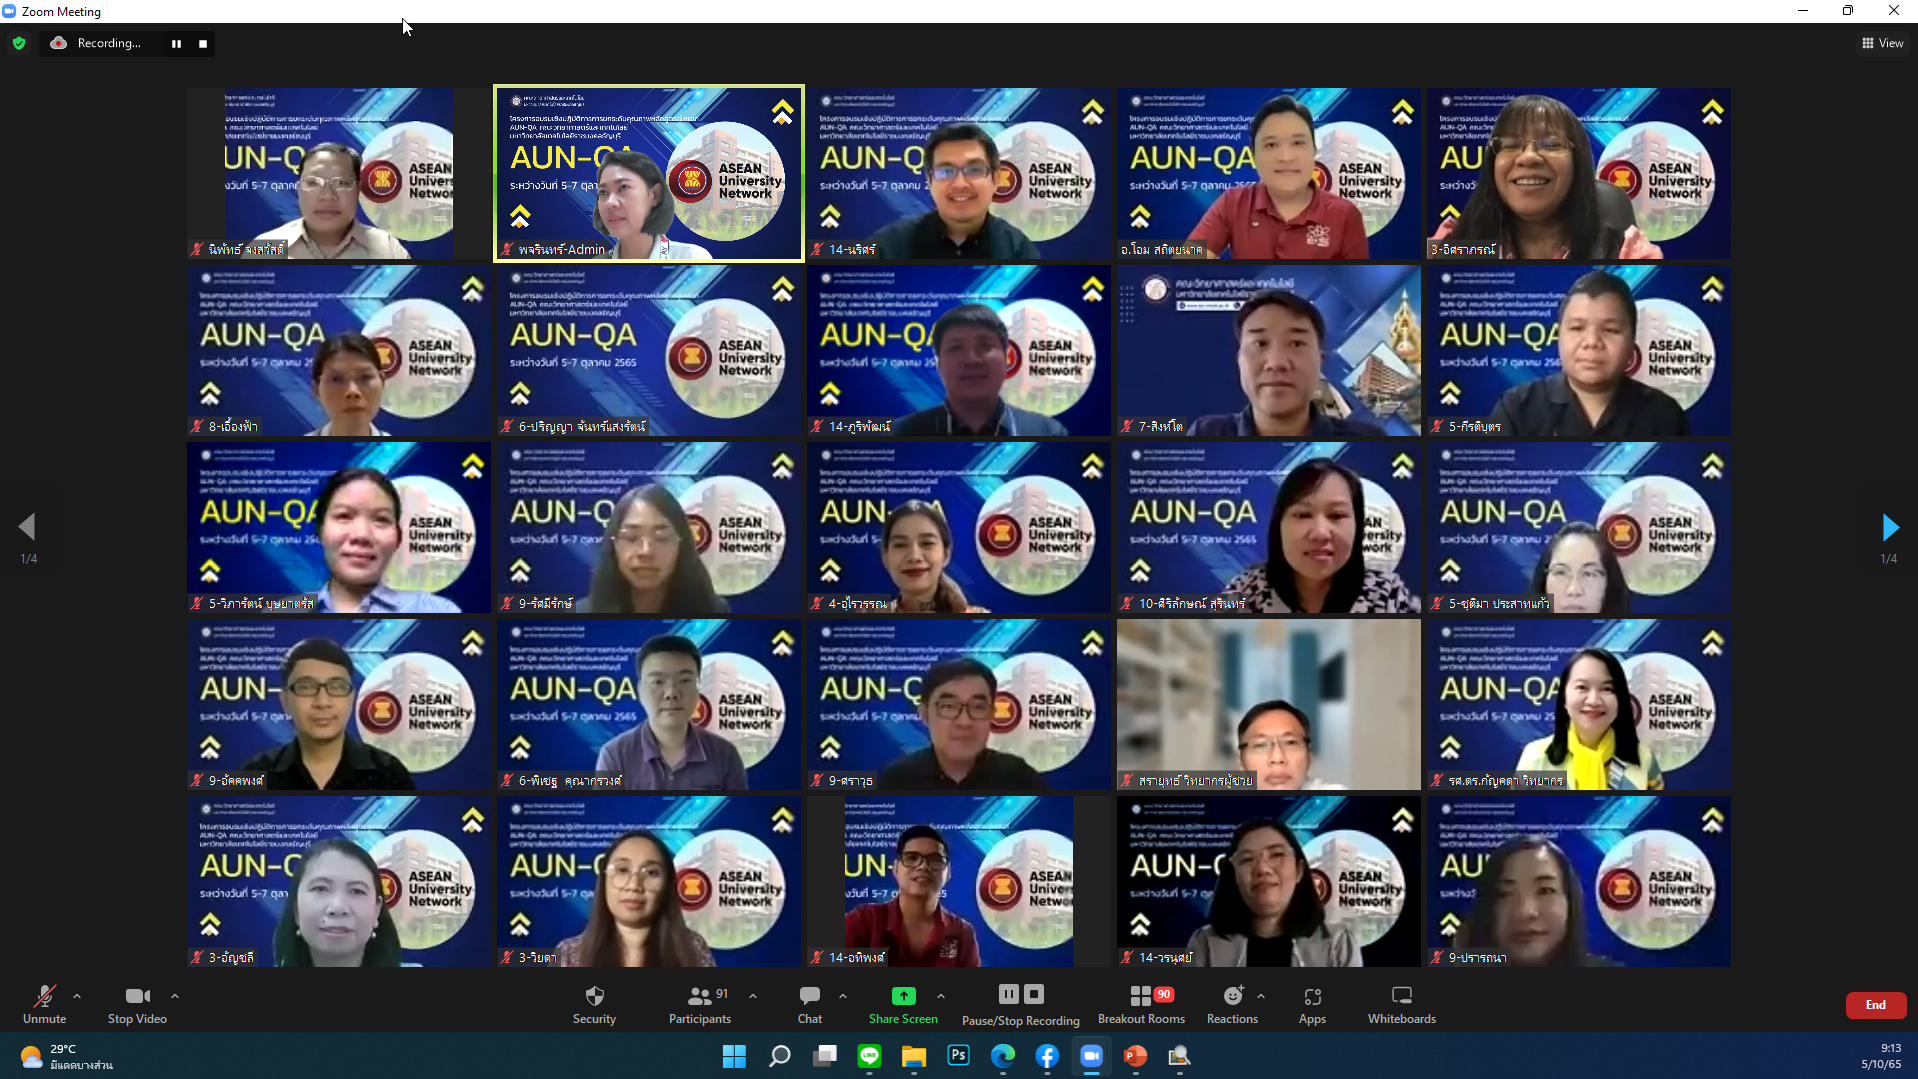Open Zoom icon in taskbar
This screenshot has width=1918, height=1079.
(x=1091, y=1056)
